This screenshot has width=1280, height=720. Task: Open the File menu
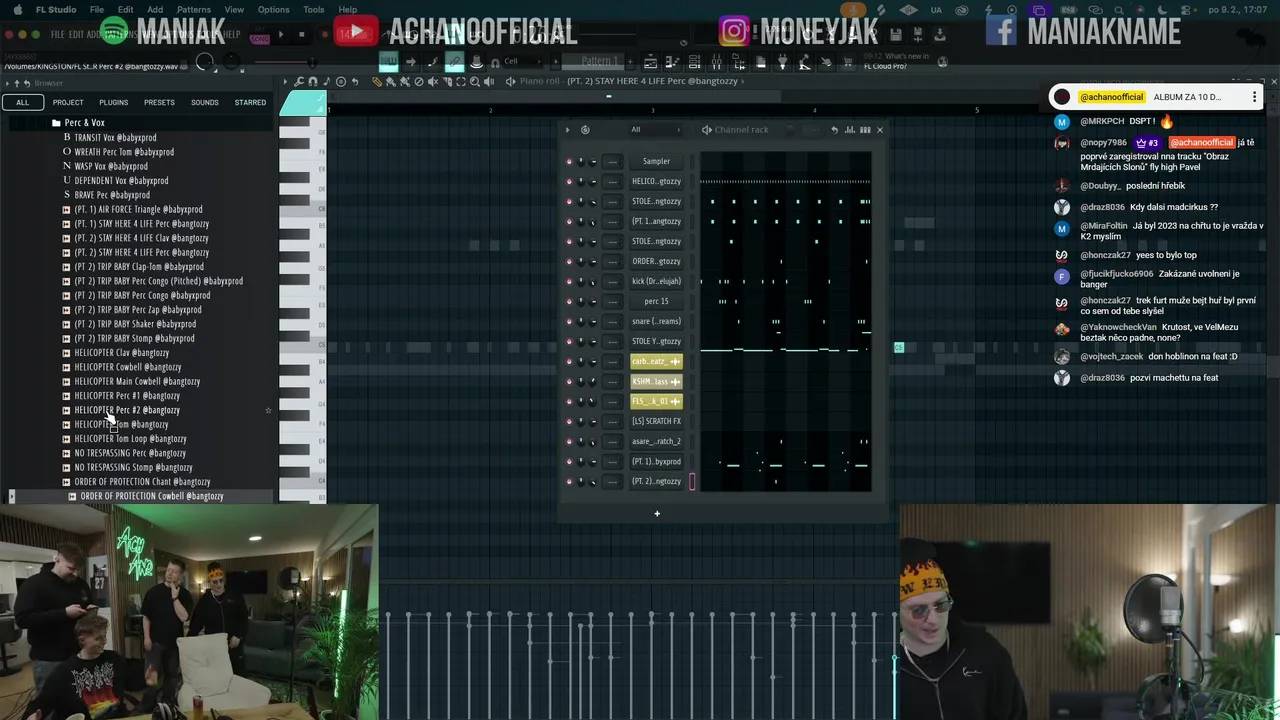(97, 9)
